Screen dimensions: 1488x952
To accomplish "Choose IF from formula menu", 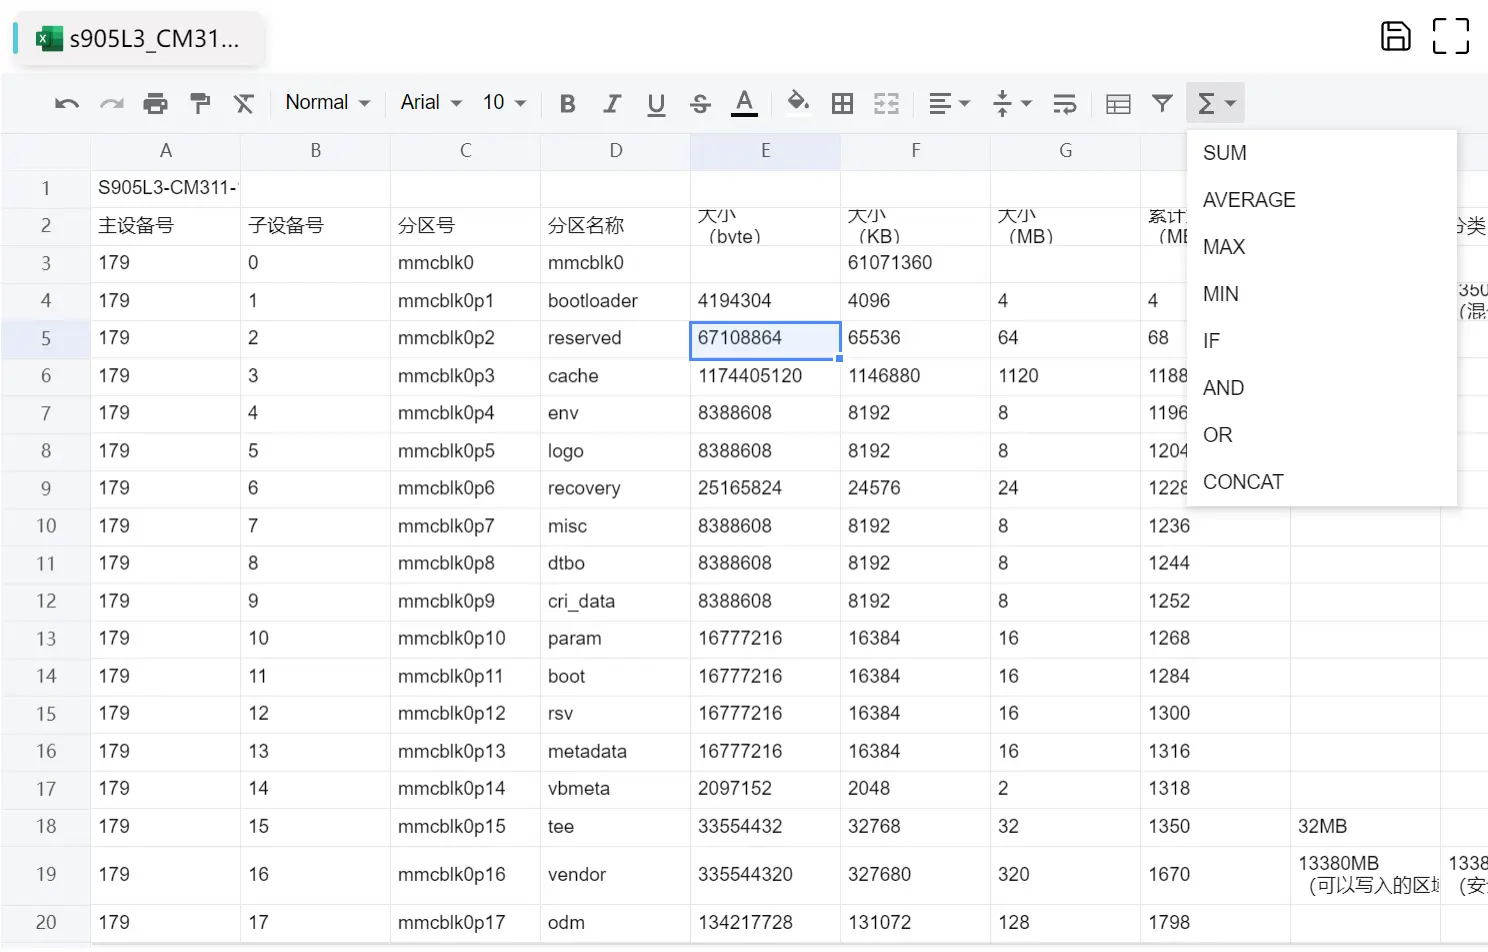I will [x=1322, y=341].
